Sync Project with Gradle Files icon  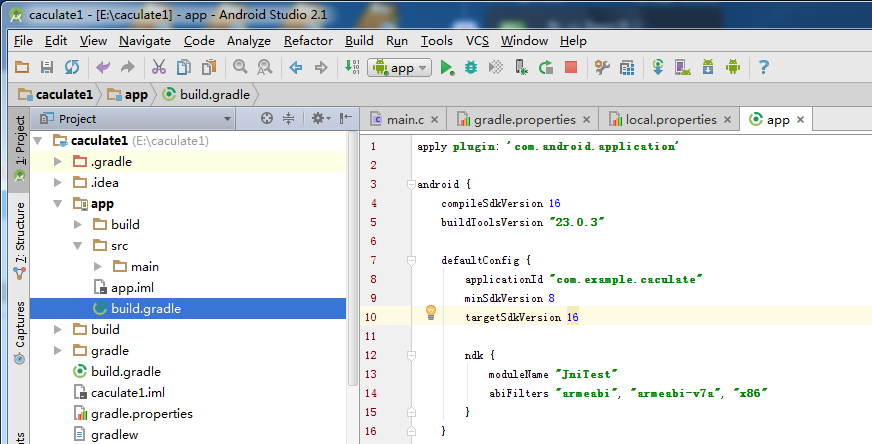coord(658,67)
